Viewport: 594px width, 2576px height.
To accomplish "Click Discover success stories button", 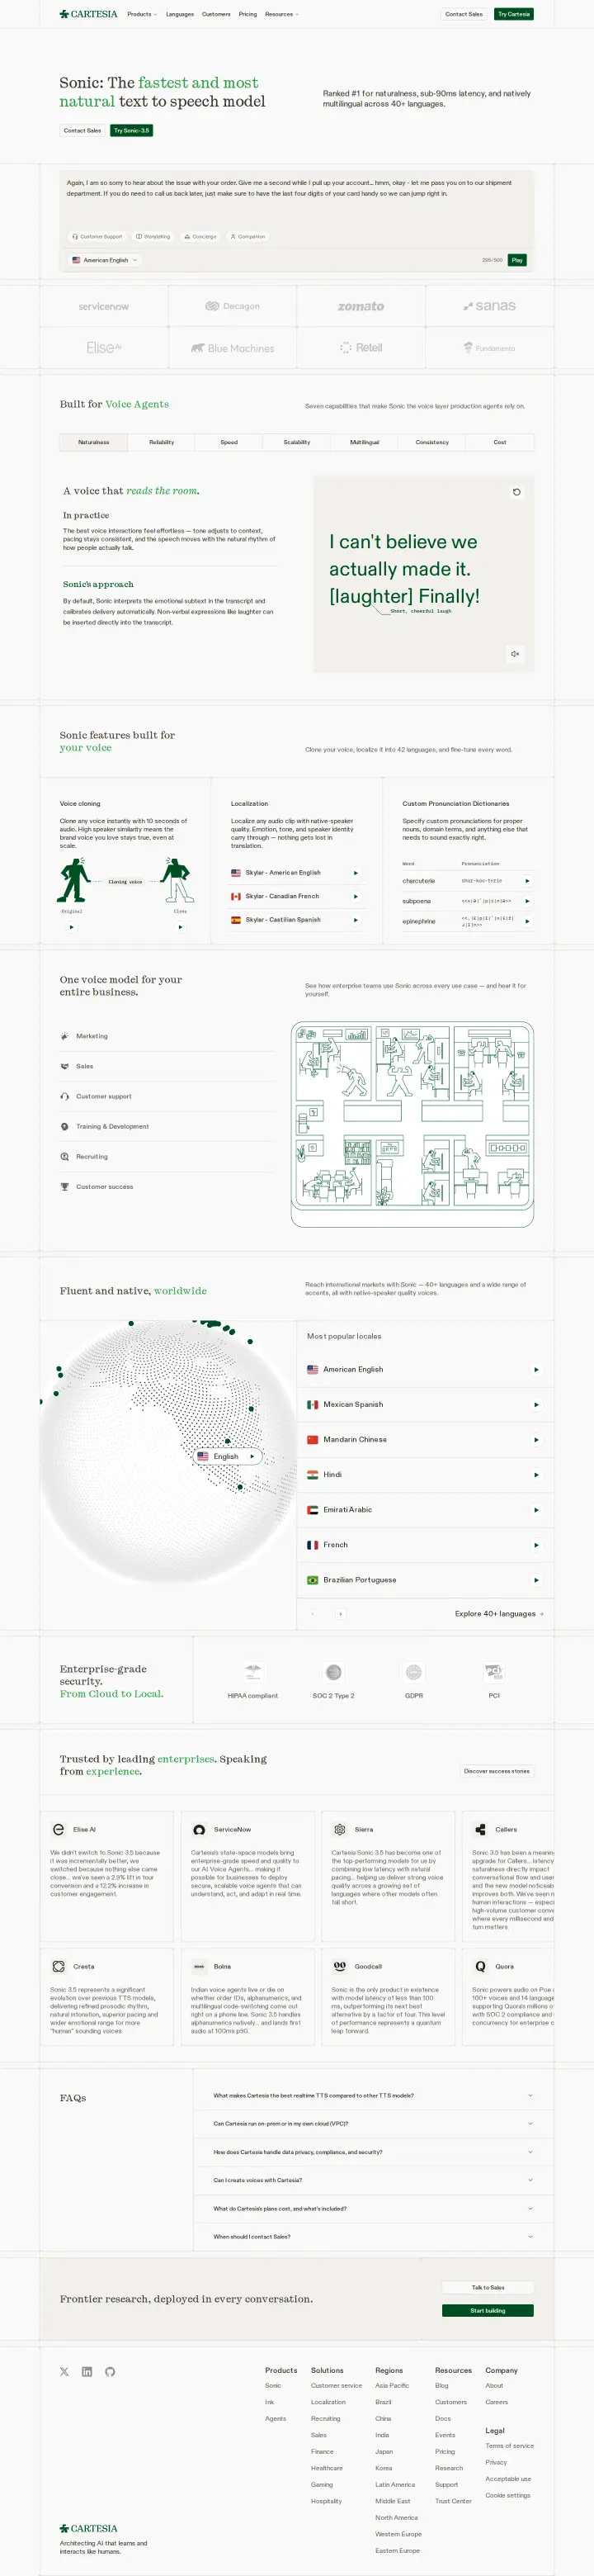I will pos(497,1771).
